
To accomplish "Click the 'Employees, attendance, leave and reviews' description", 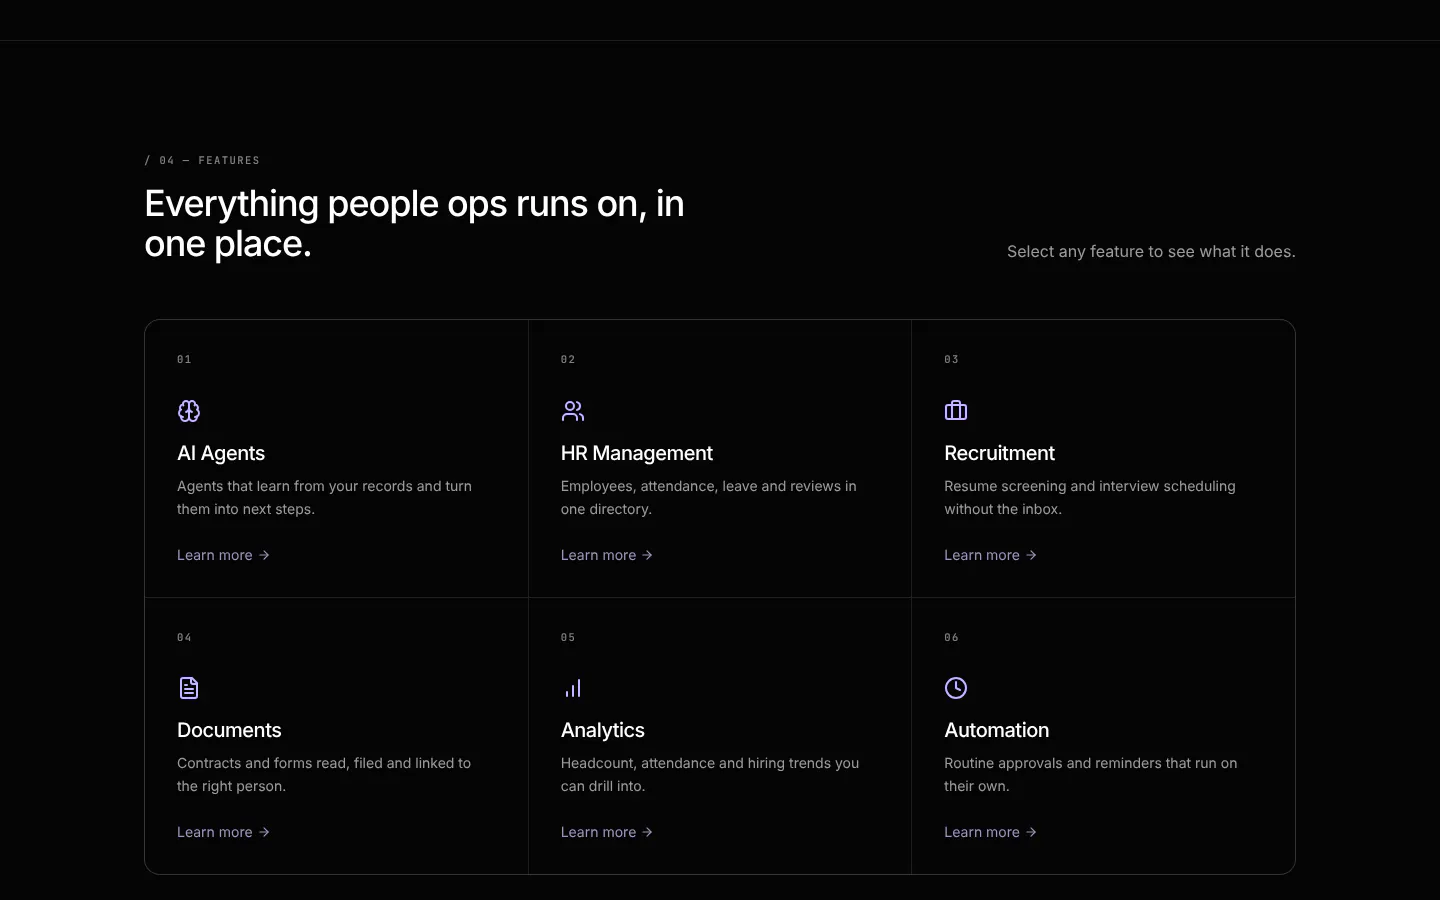I will [709, 497].
